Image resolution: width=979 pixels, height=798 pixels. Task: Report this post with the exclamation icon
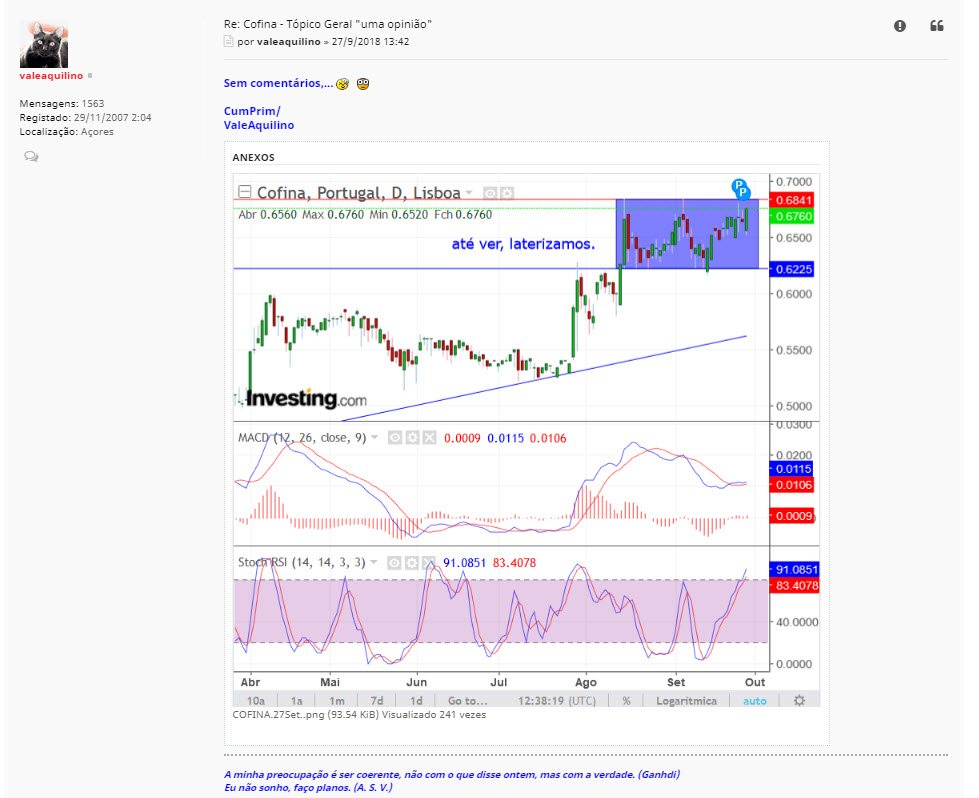click(900, 26)
